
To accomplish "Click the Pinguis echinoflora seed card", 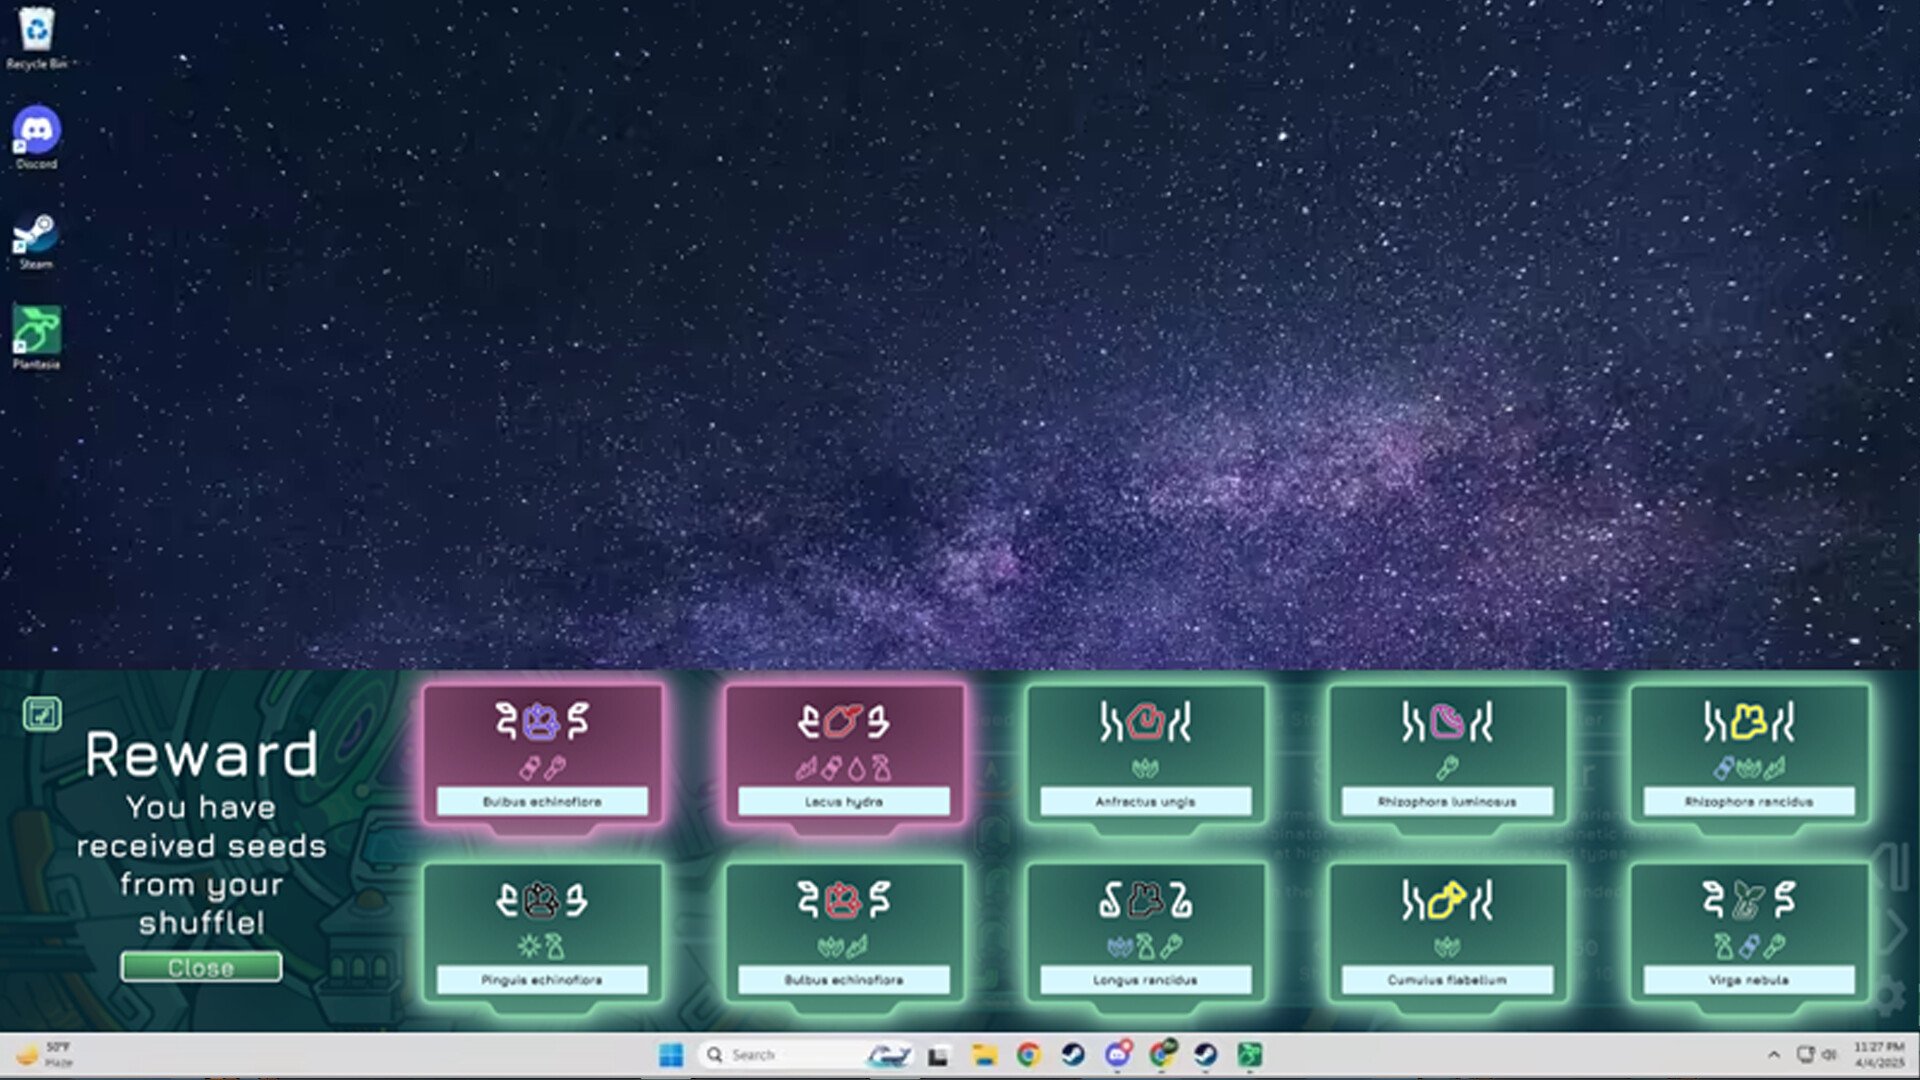I will [x=542, y=933].
